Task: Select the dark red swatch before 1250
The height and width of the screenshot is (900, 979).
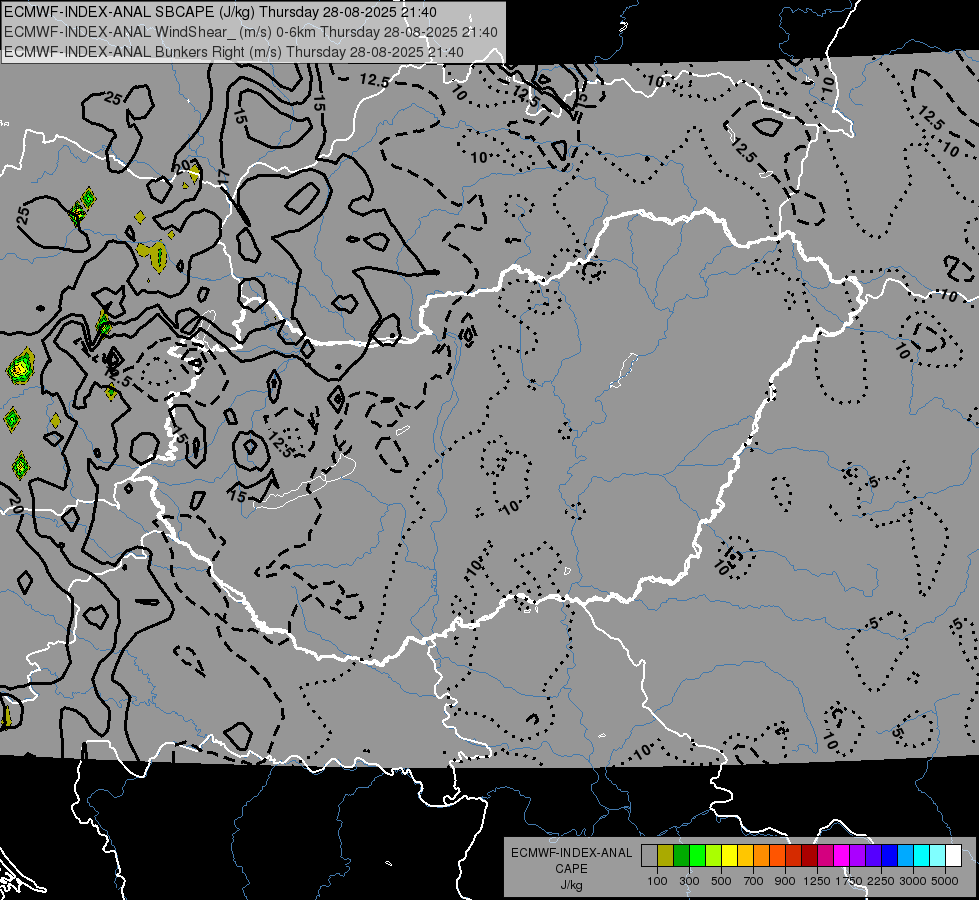Action: [810, 856]
